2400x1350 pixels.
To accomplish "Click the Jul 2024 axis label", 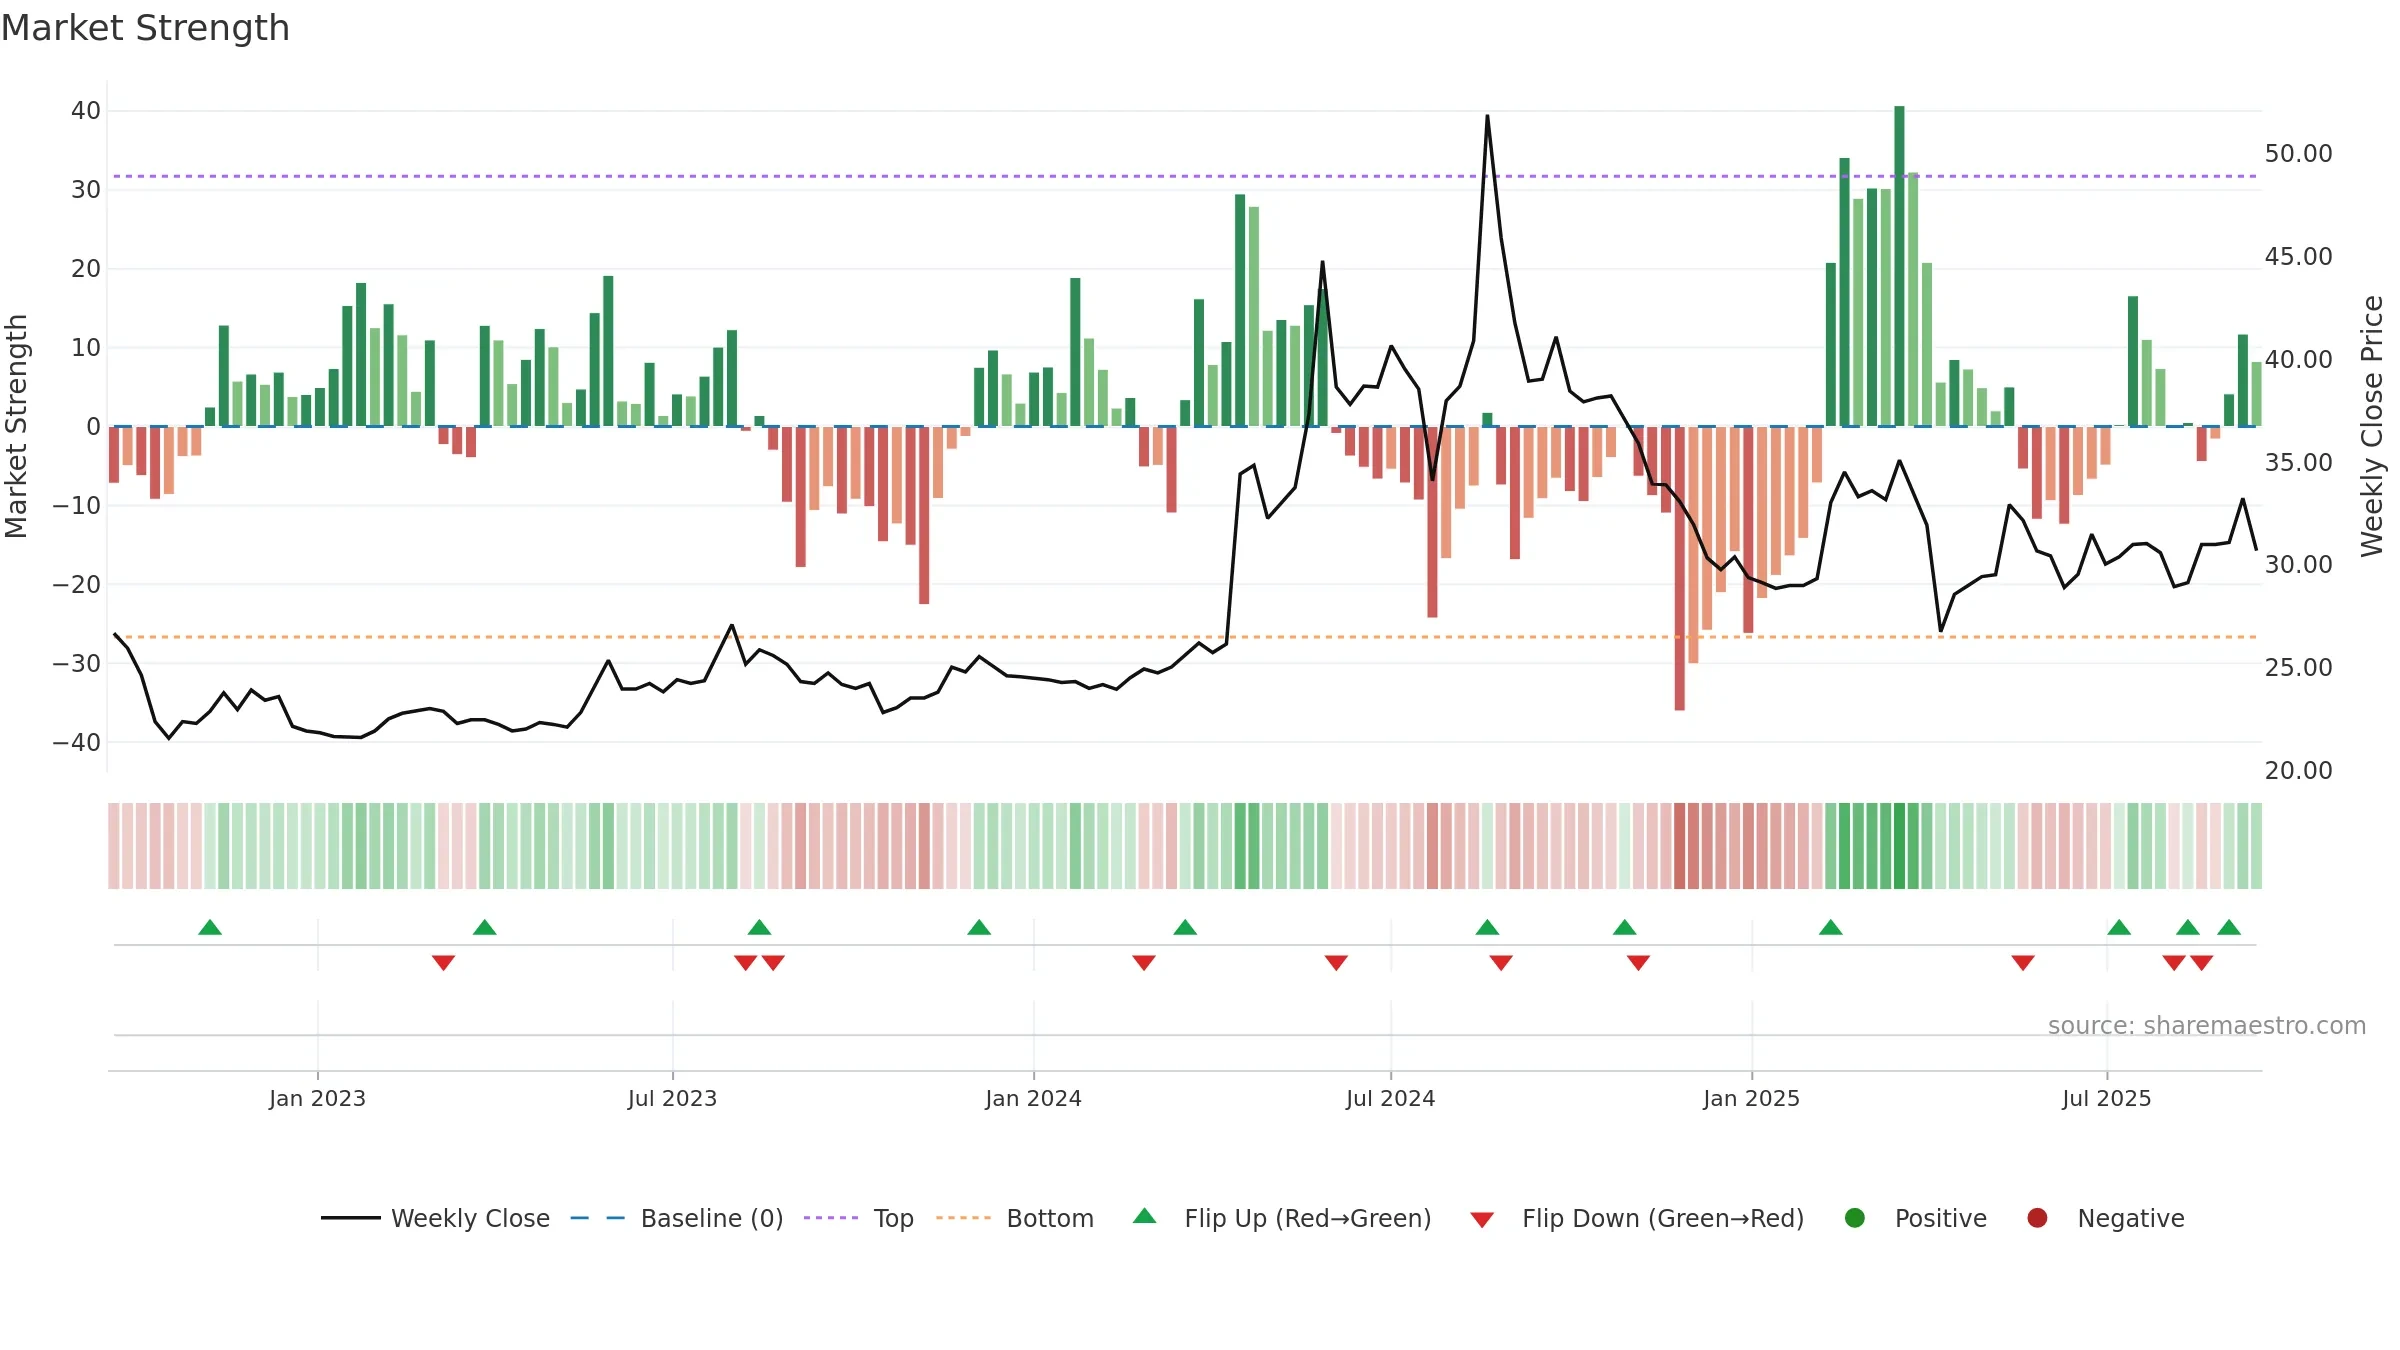I will coord(1391,1098).
